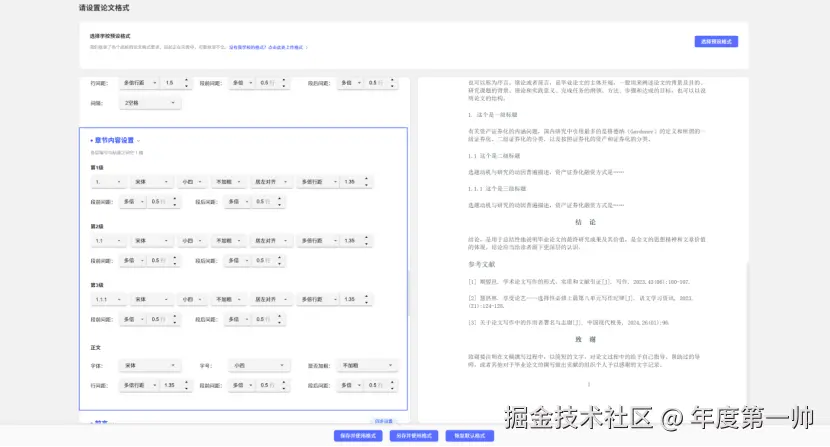This screenshot has width=830, height=447.
Task: Click the 致 谢 heading in preview
Action: (x=585, y=339)
